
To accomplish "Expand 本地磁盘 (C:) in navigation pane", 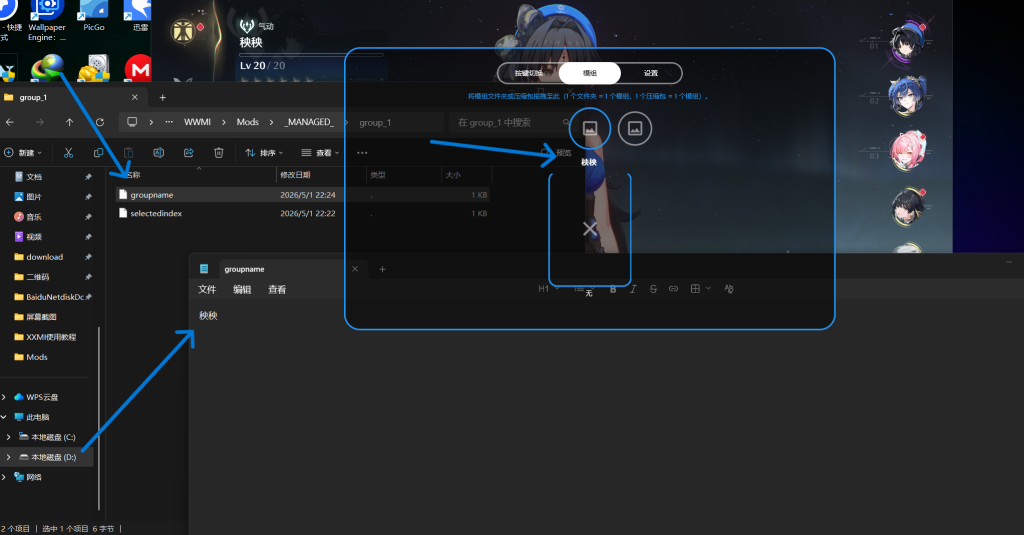I will (x=8, y=437).
